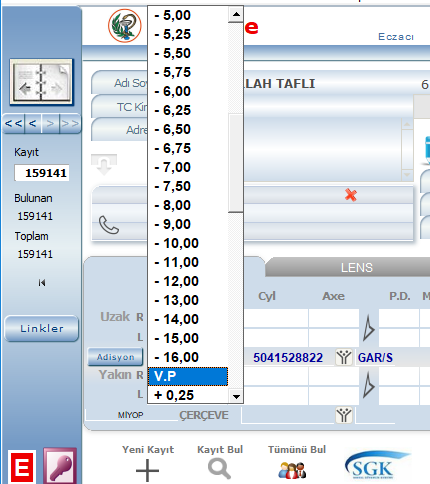Click the dropdown list scroll-down arrow
Image resolution: width=430 pixels, height=484 pixels.
click(236, 396)
